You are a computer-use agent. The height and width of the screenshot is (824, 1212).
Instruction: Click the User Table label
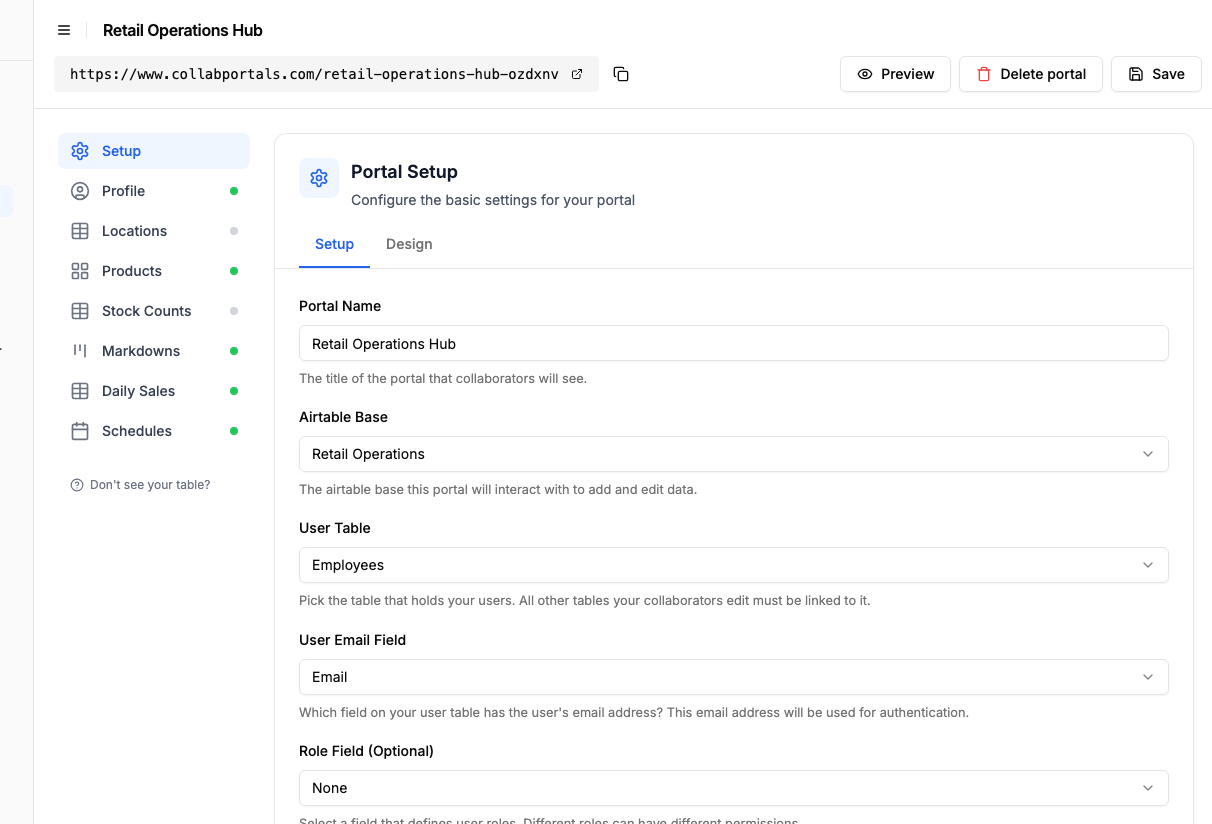(335, 528)
